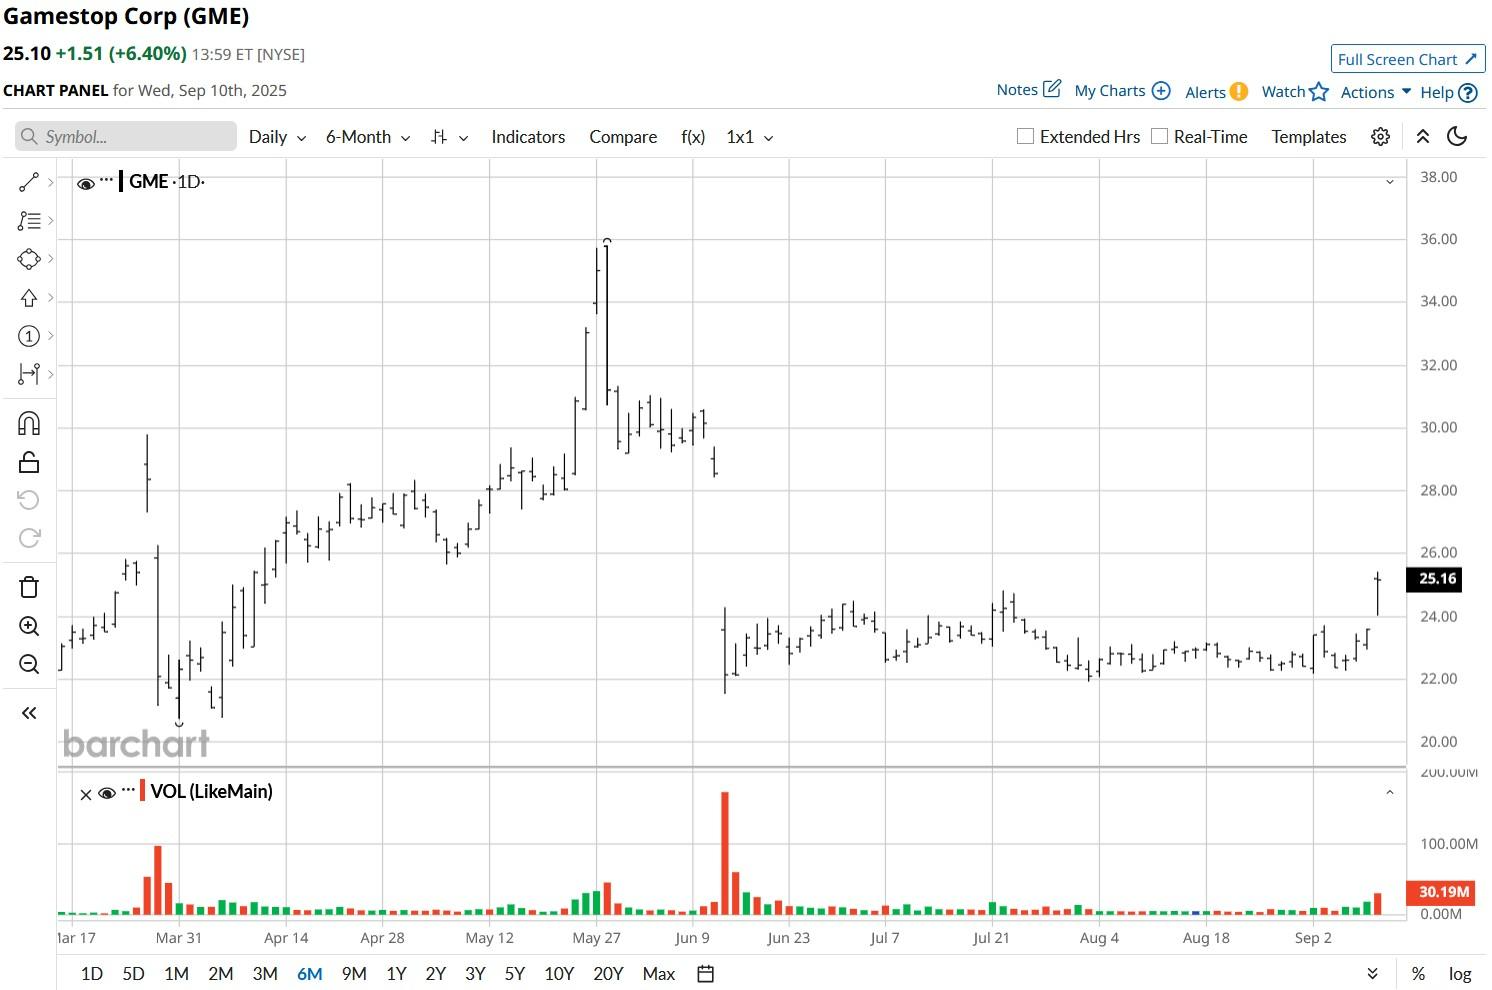Screen dimensions: 1492x990
Task: Toggle visibility of the VOL indicator
Action: point(107,794)
